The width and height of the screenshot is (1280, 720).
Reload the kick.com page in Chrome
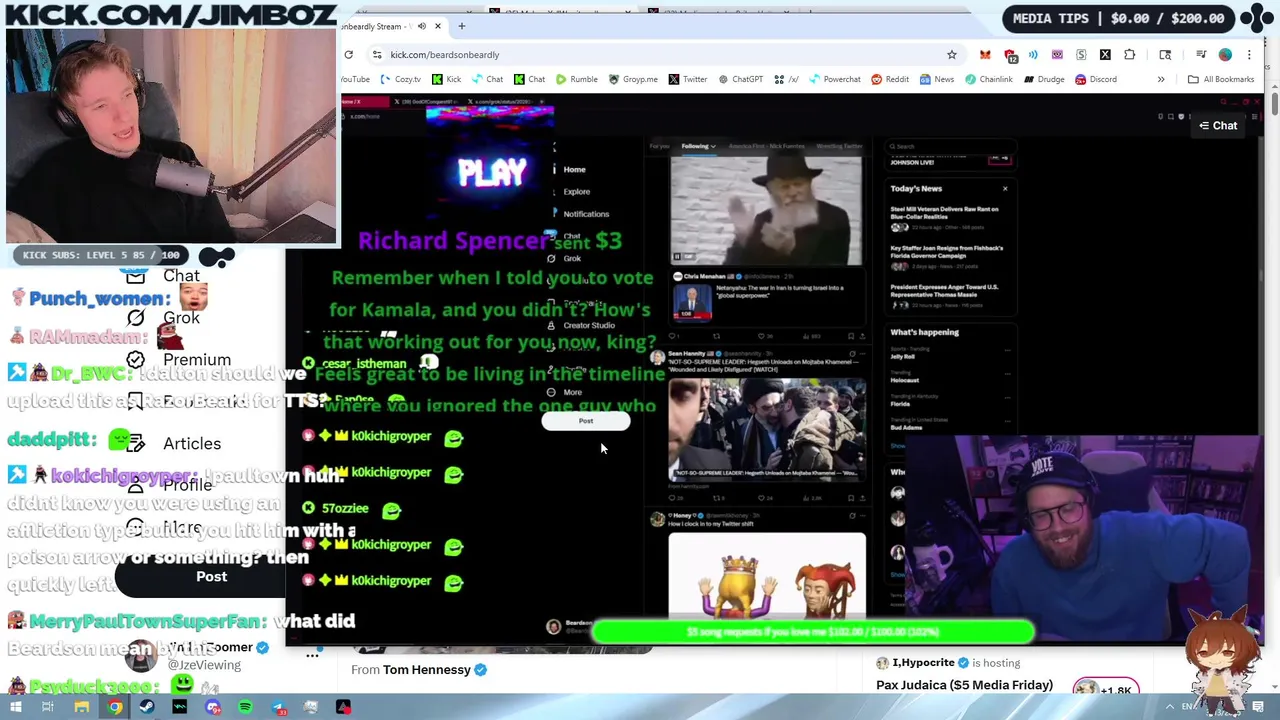(x=348, y=54)
